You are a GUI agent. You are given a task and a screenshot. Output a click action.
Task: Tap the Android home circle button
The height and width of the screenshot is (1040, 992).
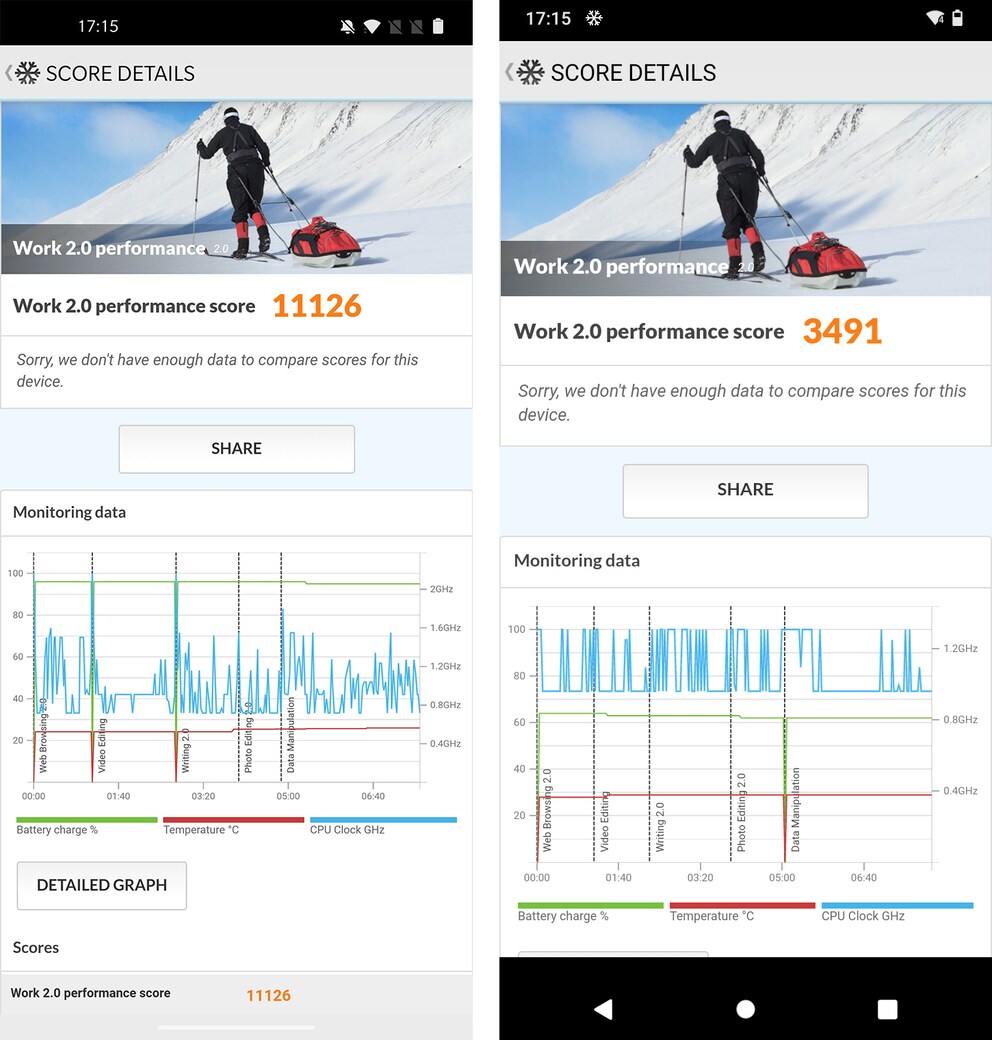[745, 1009]
